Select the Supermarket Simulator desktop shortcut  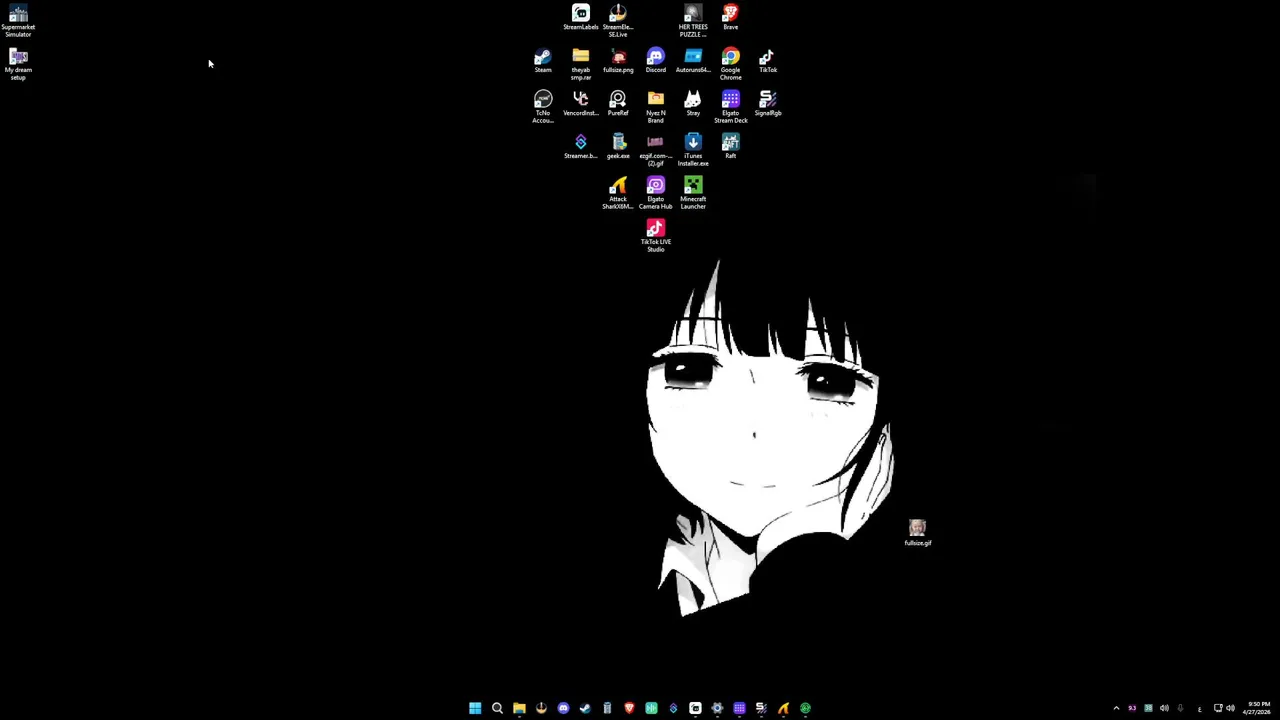18,20
